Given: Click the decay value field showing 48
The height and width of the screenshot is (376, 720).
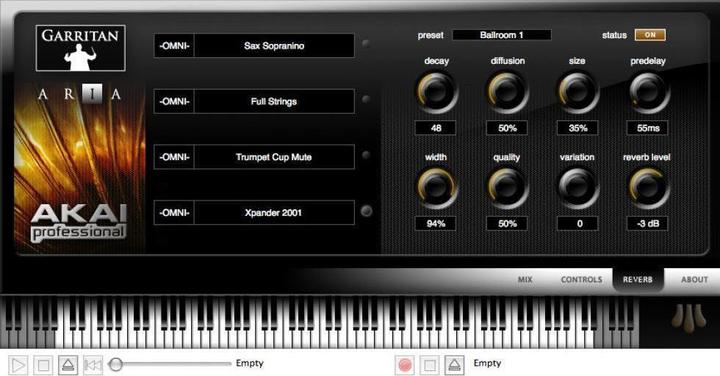Looking at the screenshot, I should pyautogui.click(x=435, y=128).
